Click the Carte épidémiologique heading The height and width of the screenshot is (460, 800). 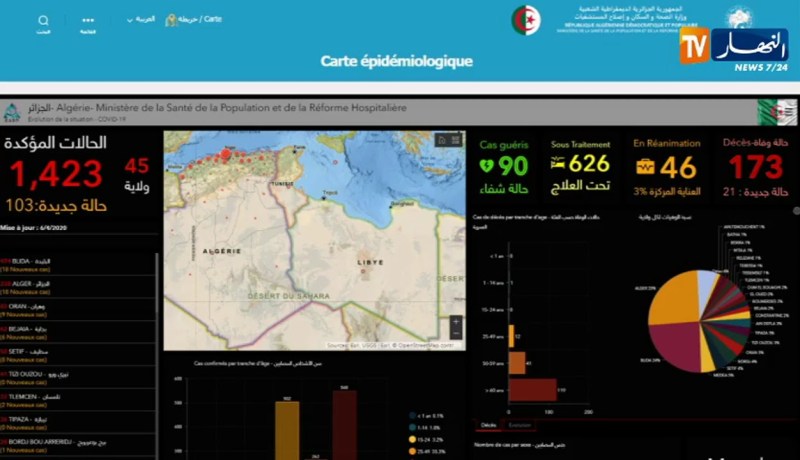(x=396, y=61)
